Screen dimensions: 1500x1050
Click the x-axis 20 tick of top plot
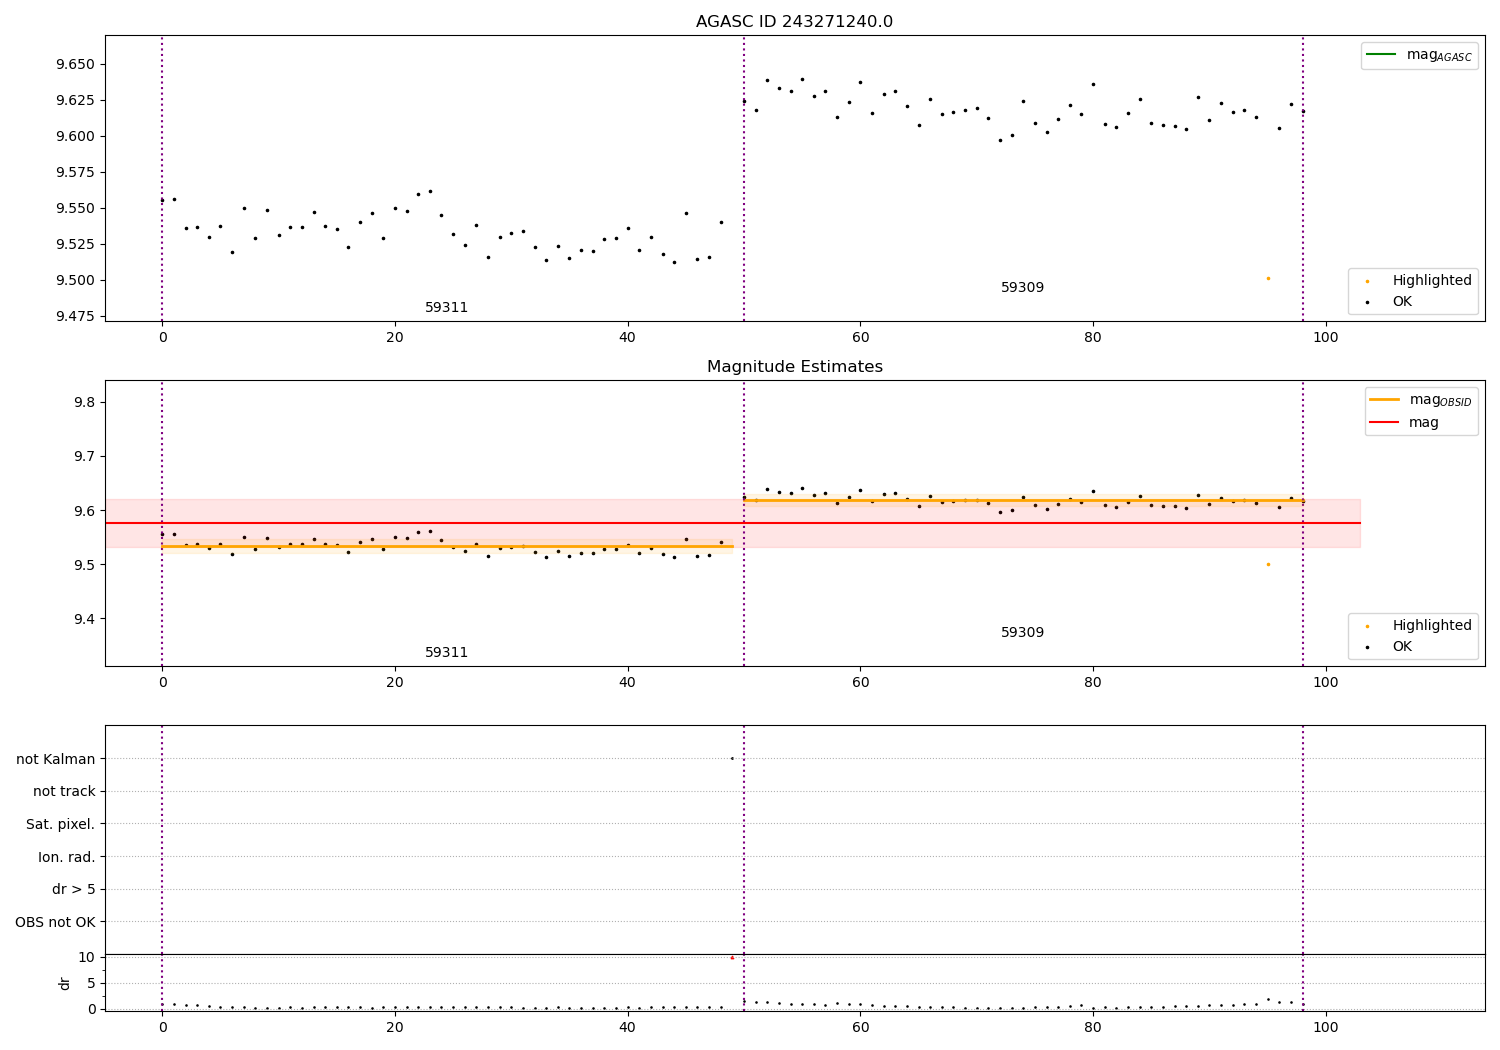(395, 338)
